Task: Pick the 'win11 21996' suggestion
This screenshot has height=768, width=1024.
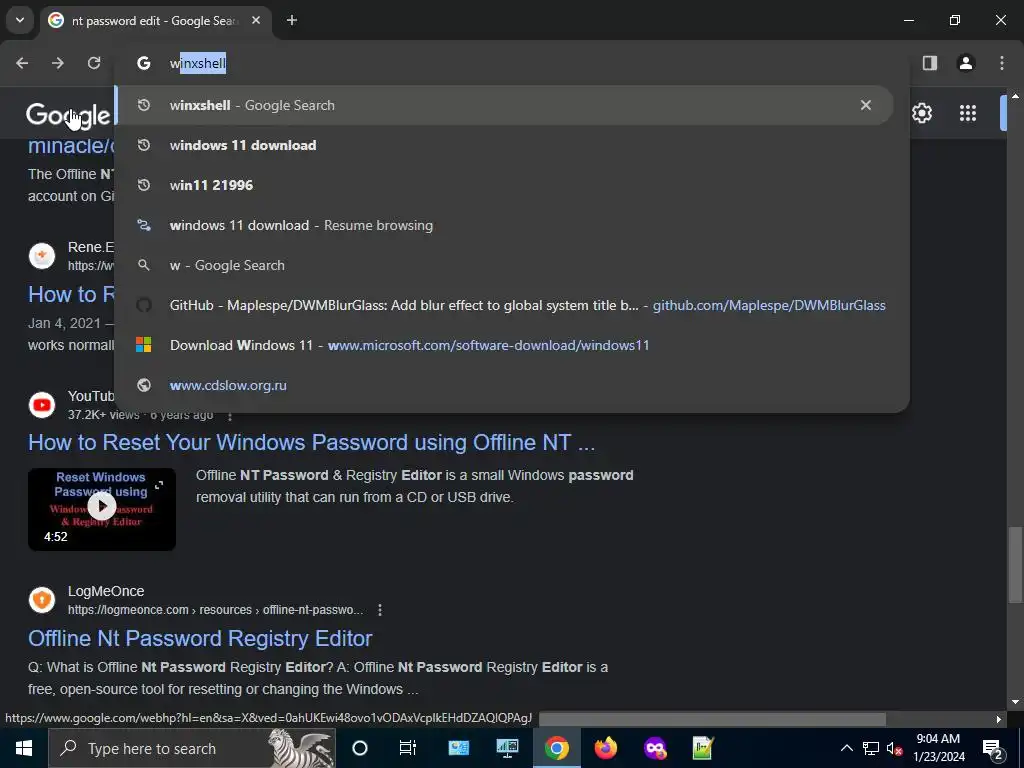Action: point(504,185)
